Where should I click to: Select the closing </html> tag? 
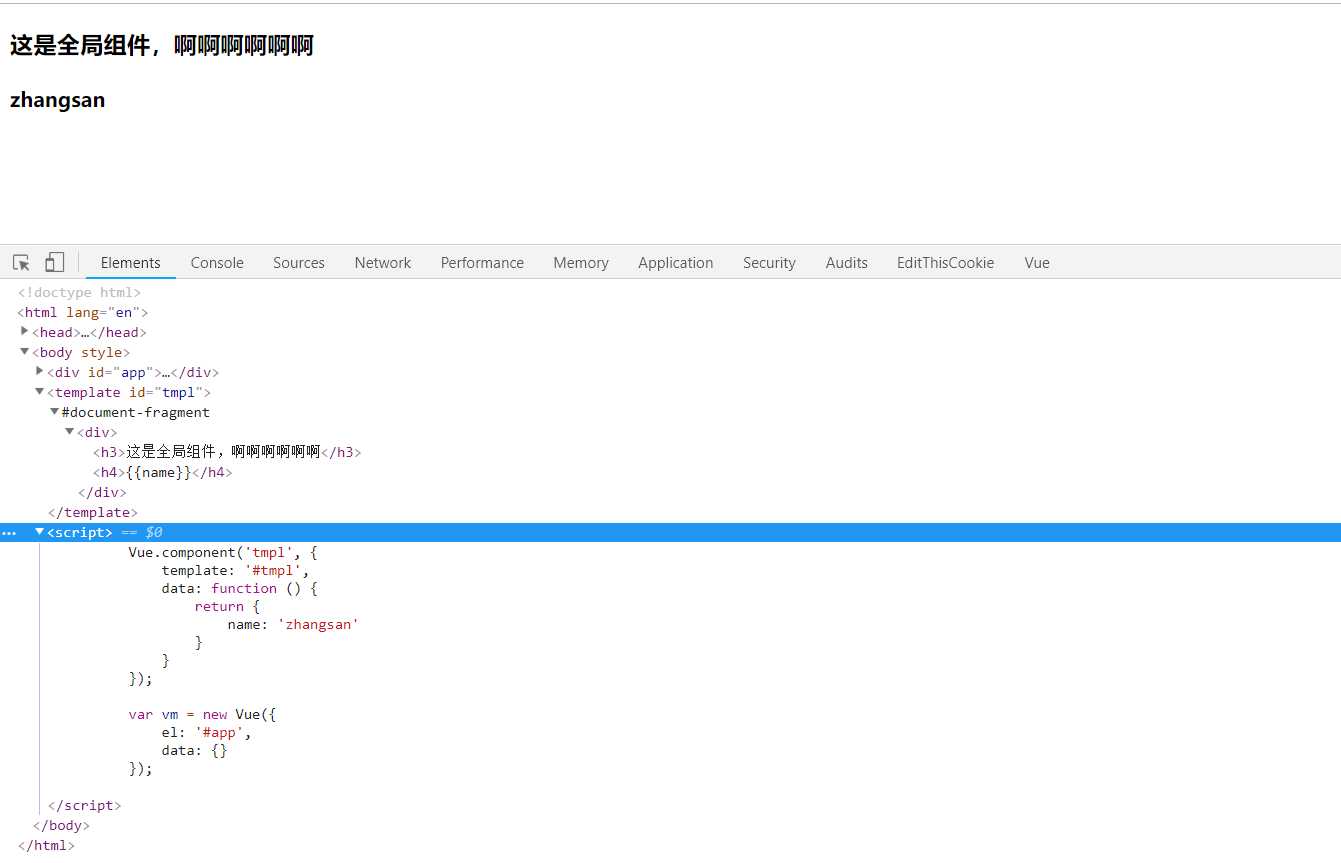pos(46,845)
